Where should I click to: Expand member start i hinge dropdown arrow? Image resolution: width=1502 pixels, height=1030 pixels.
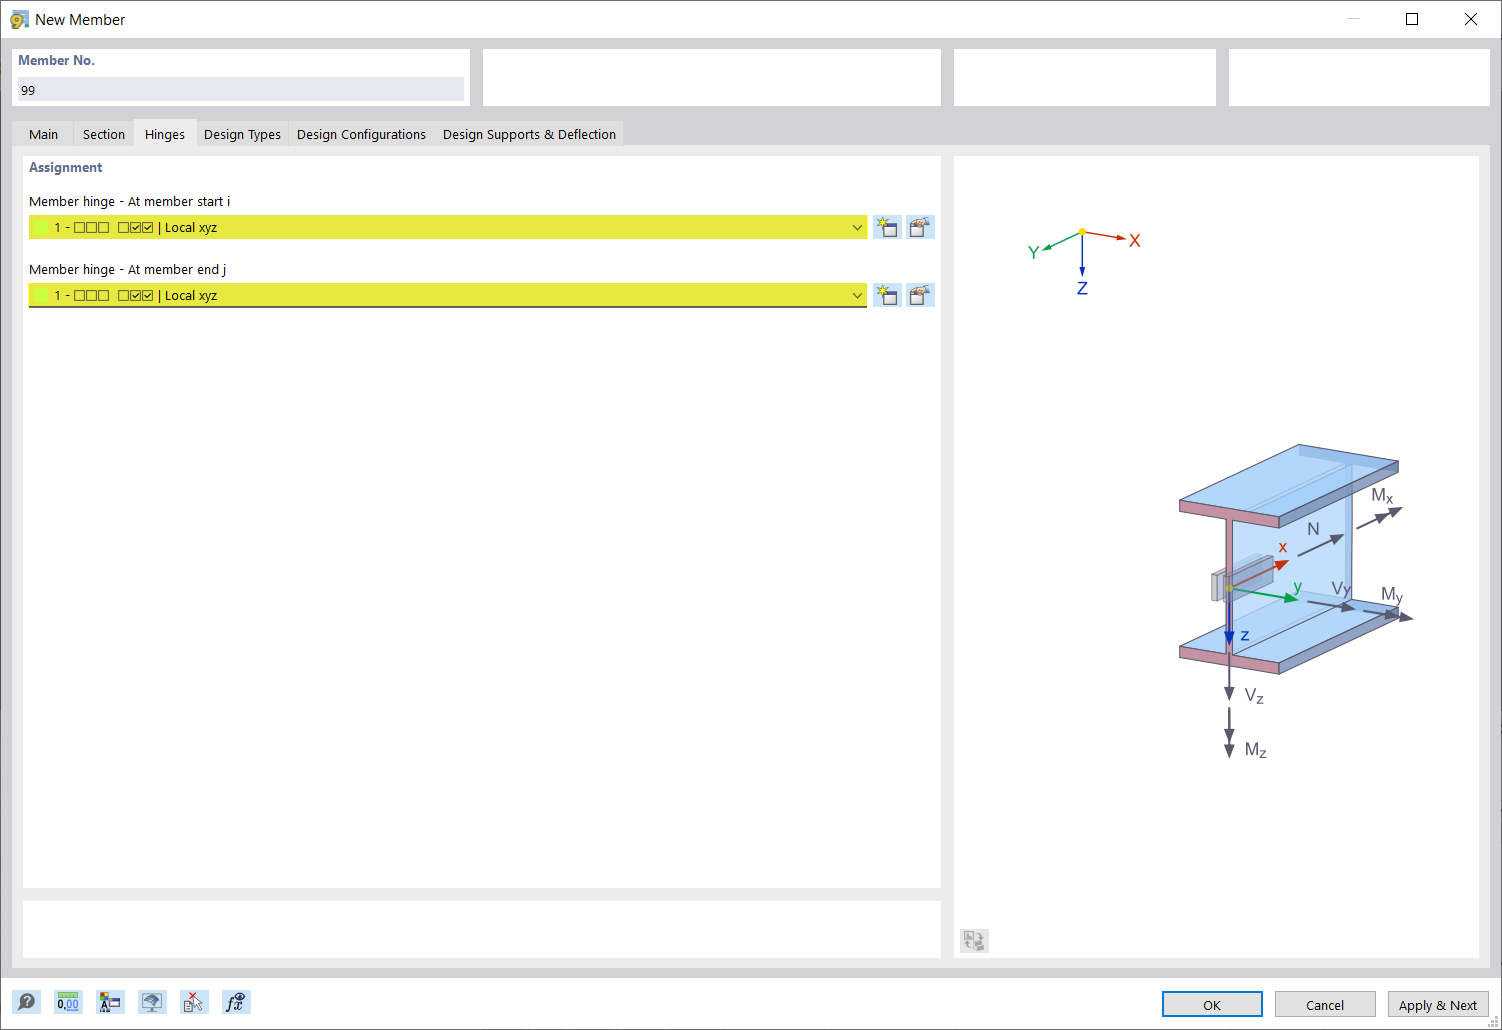click(857, 227)
